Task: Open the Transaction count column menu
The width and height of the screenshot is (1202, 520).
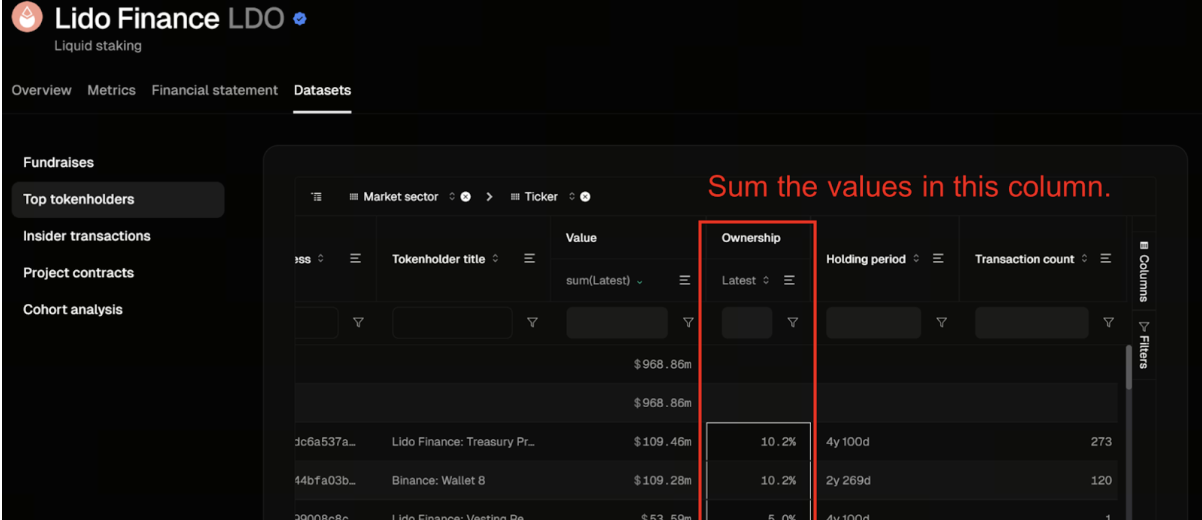Action: click(1105, 259)
